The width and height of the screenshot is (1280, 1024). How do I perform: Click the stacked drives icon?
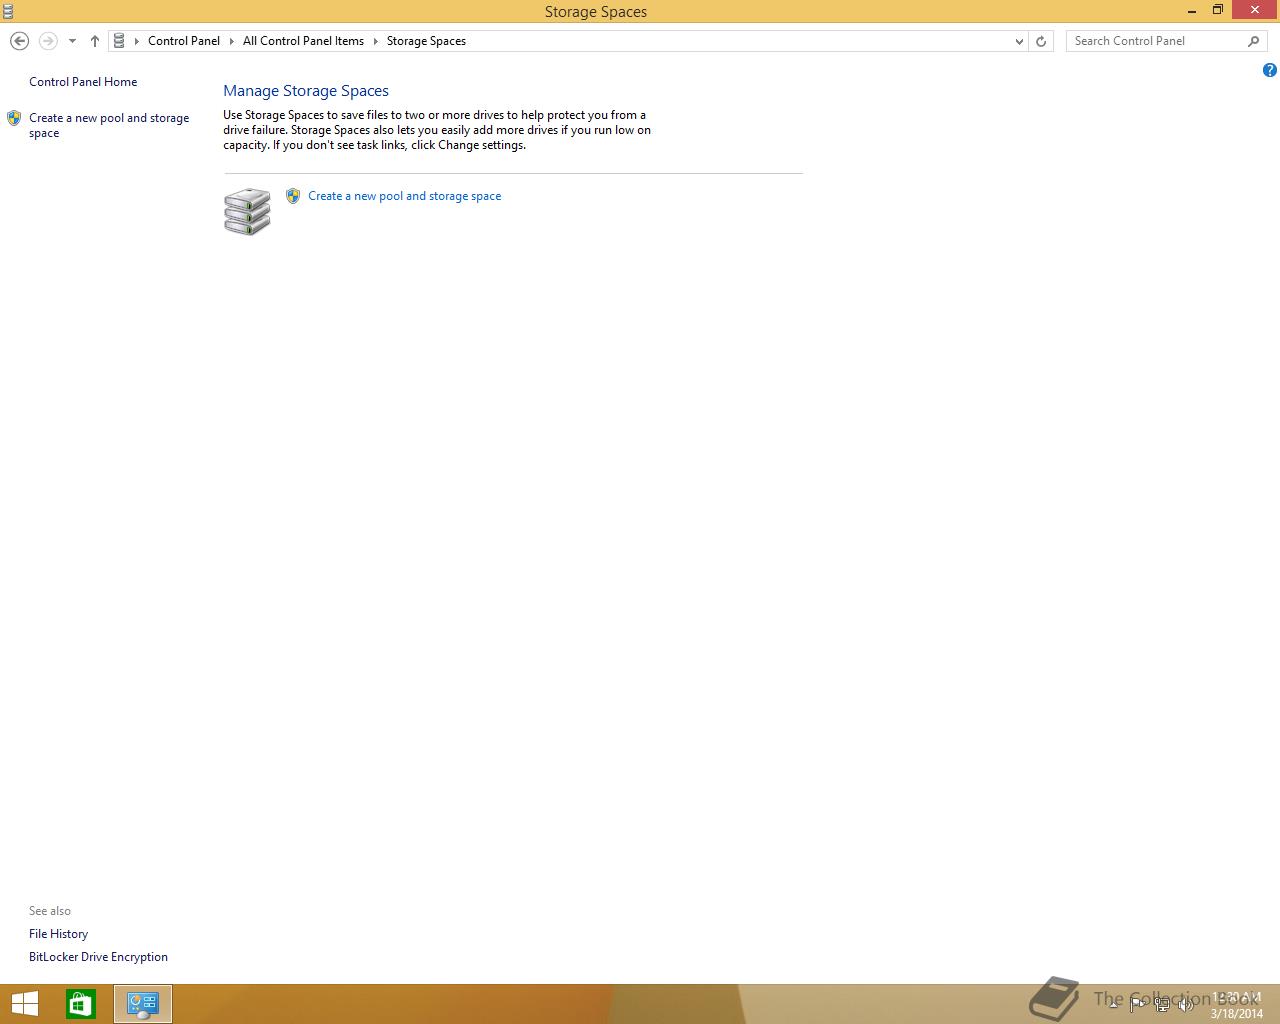pos(247,211)
